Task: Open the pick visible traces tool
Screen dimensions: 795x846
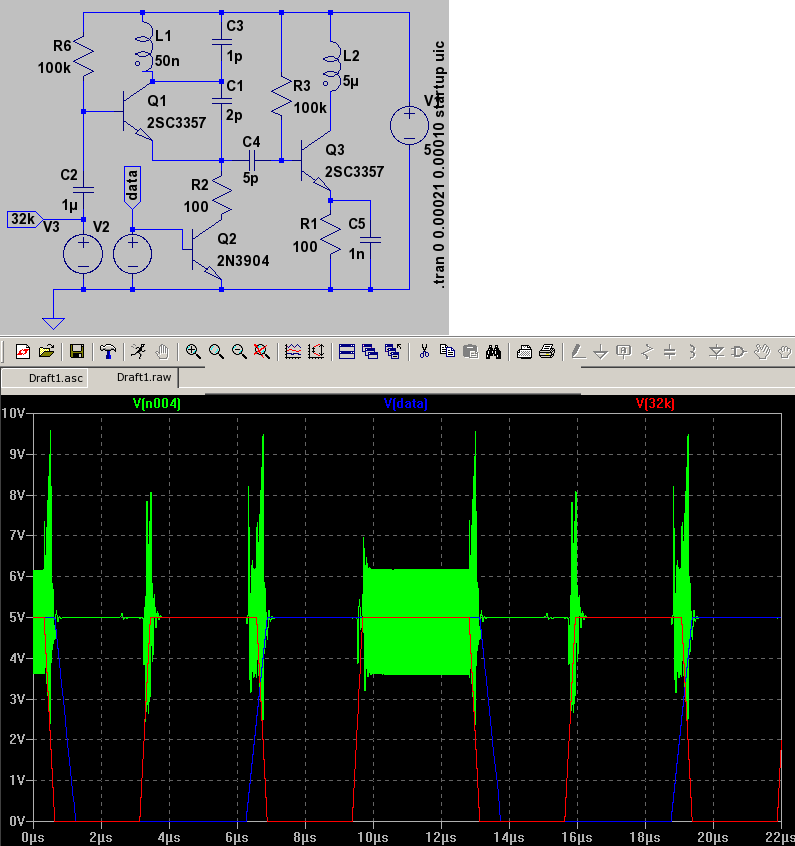Action: 293,352
